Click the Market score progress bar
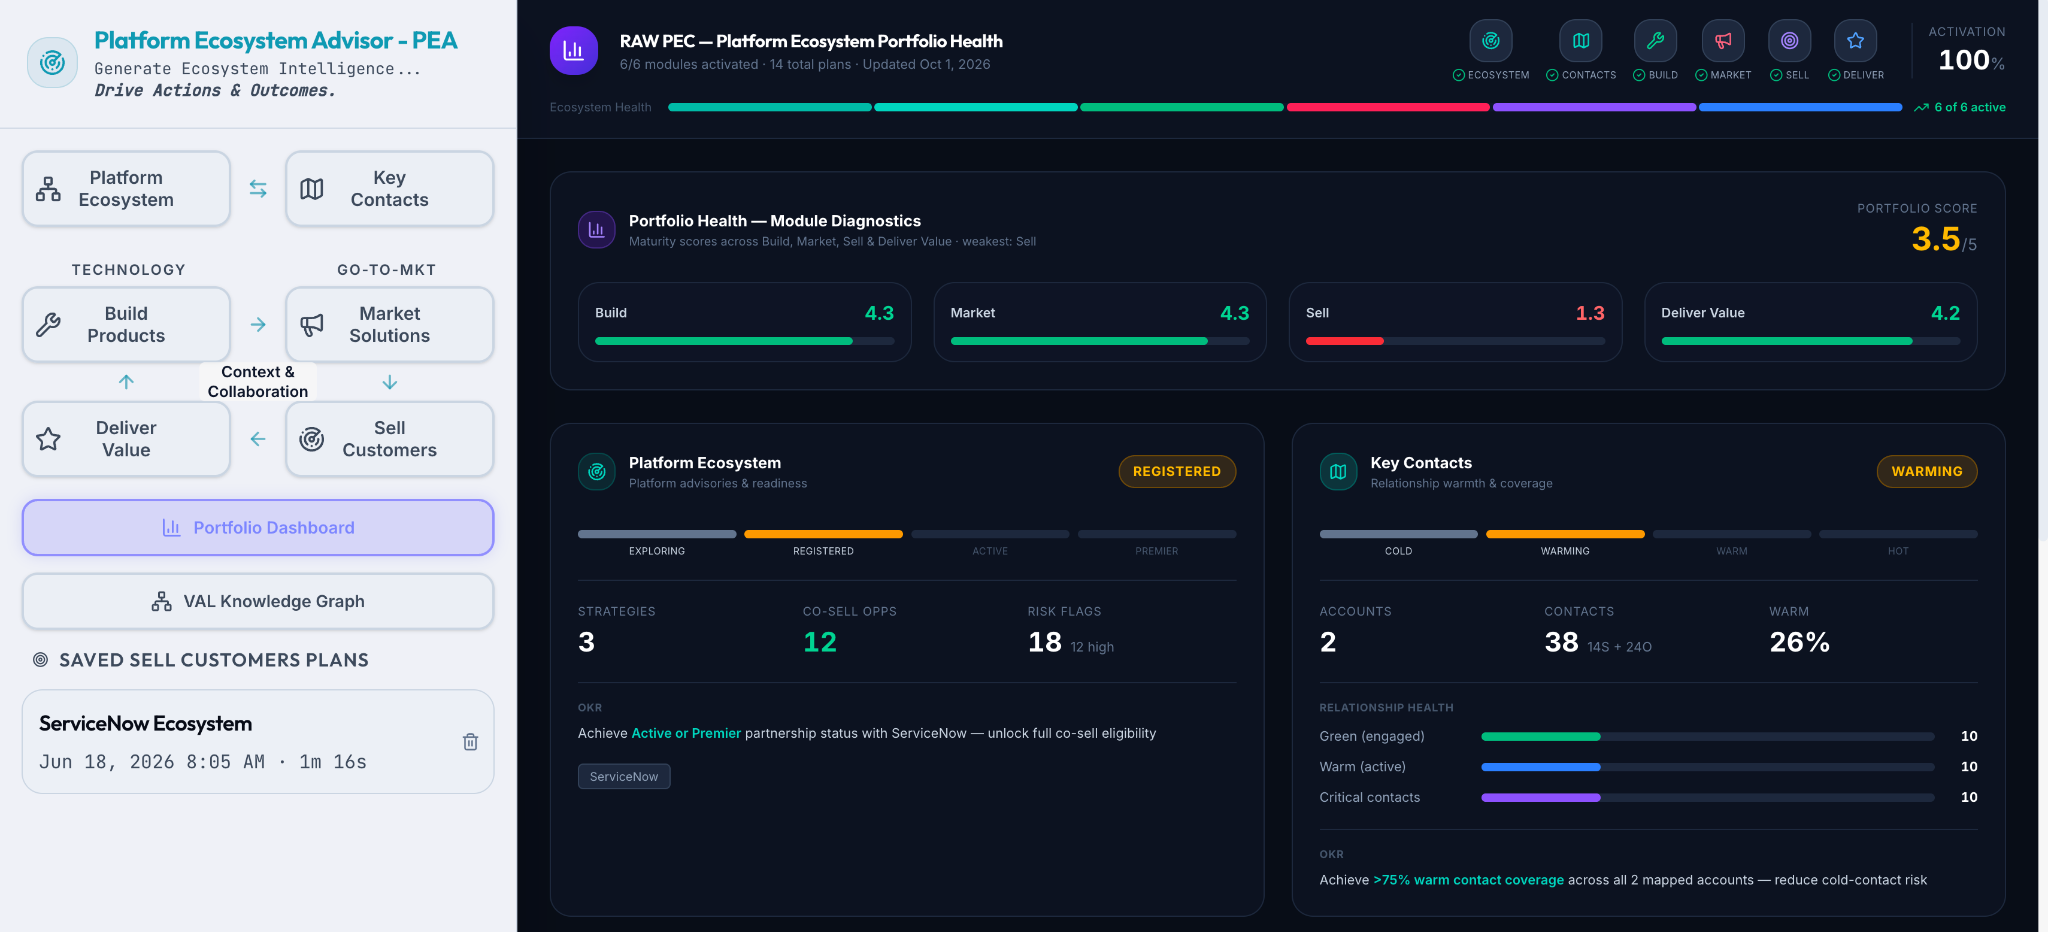This screenshot has width=2048, height=932. click(x=1100, y=341)
